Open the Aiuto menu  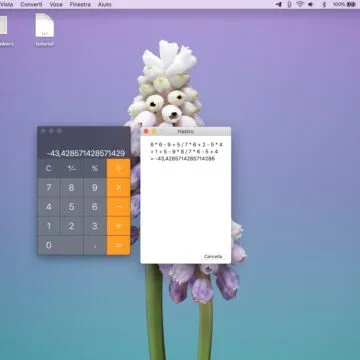click(x=105, y=4)
